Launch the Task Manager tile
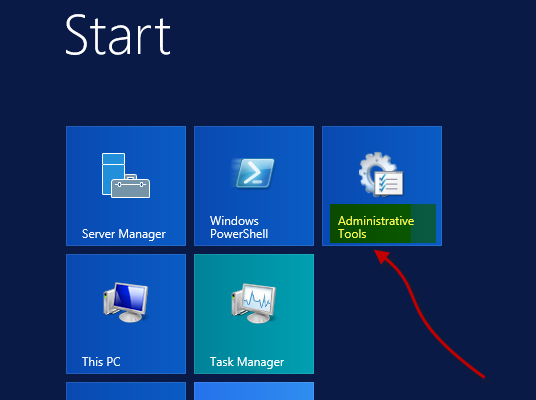The width and height of the screenshot is (536, 400). point(254,314)
